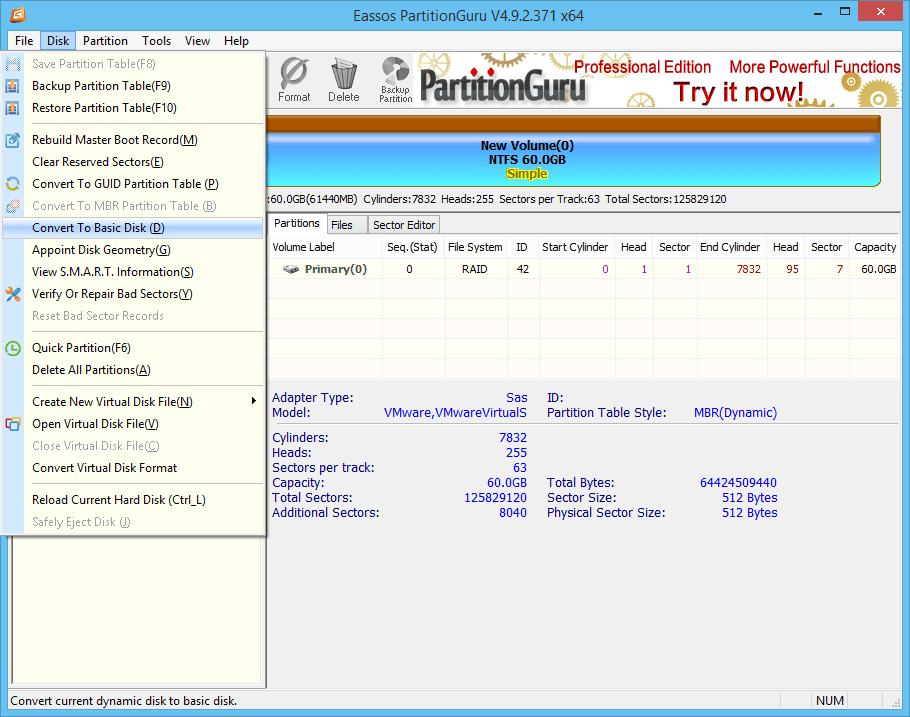Click the Delete trash bin icon
This screenshot has width=910, height=717.
click(x=344, y=80)
